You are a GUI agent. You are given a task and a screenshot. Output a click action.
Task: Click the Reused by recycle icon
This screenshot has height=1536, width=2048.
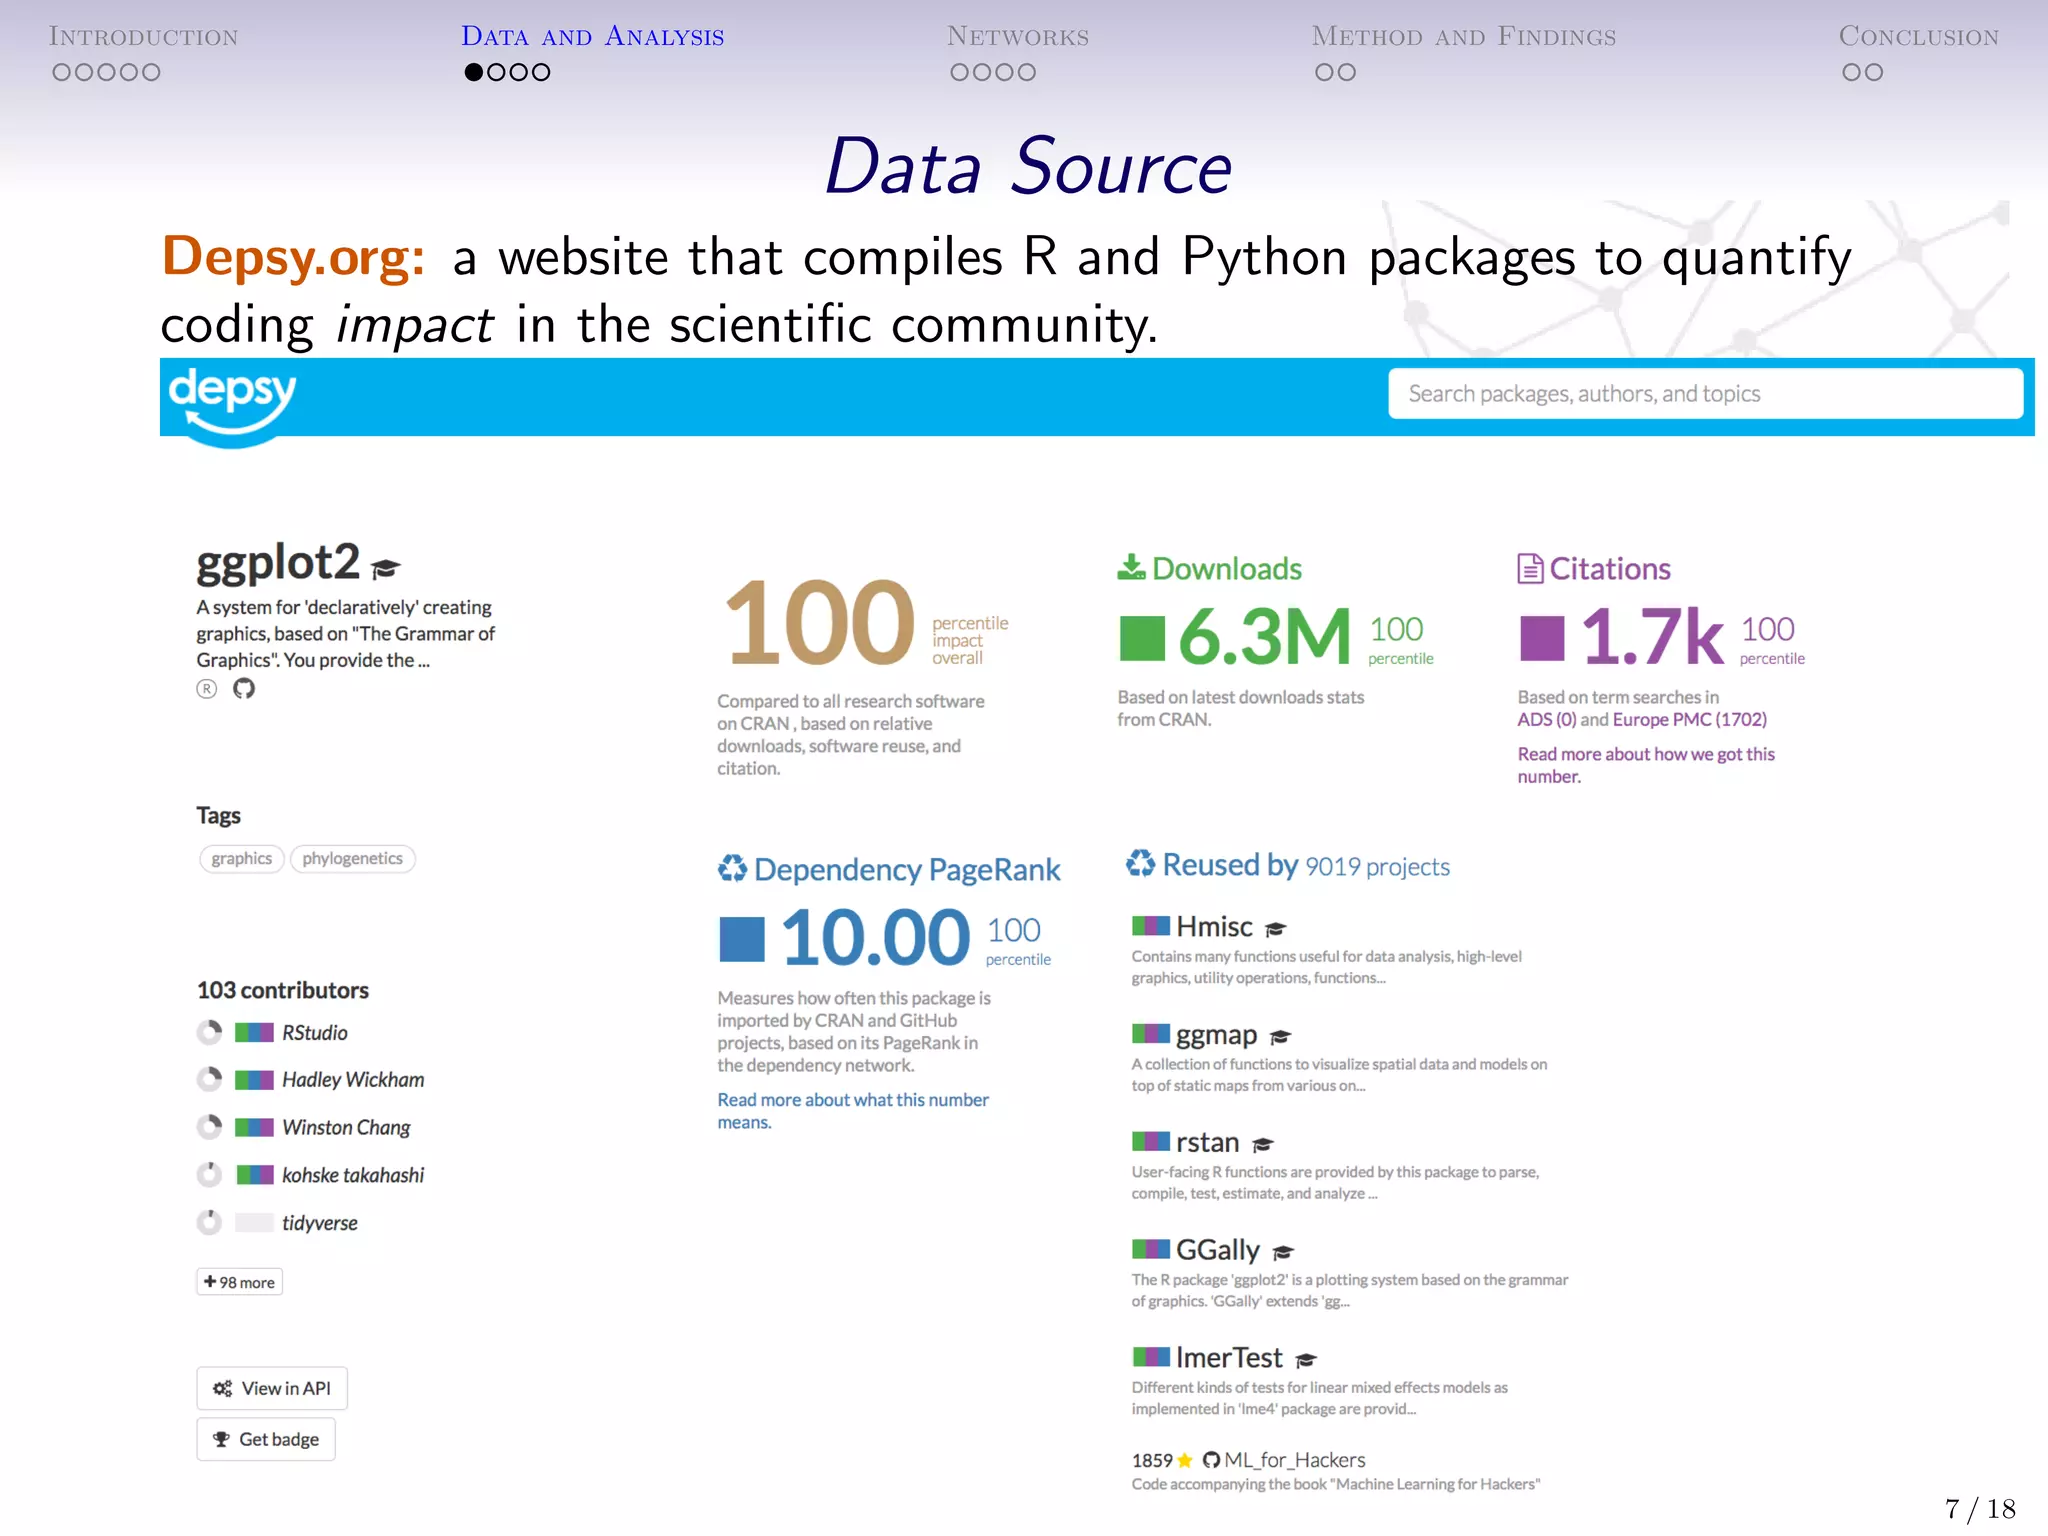pyautogui.click(x=1140, y=863)
